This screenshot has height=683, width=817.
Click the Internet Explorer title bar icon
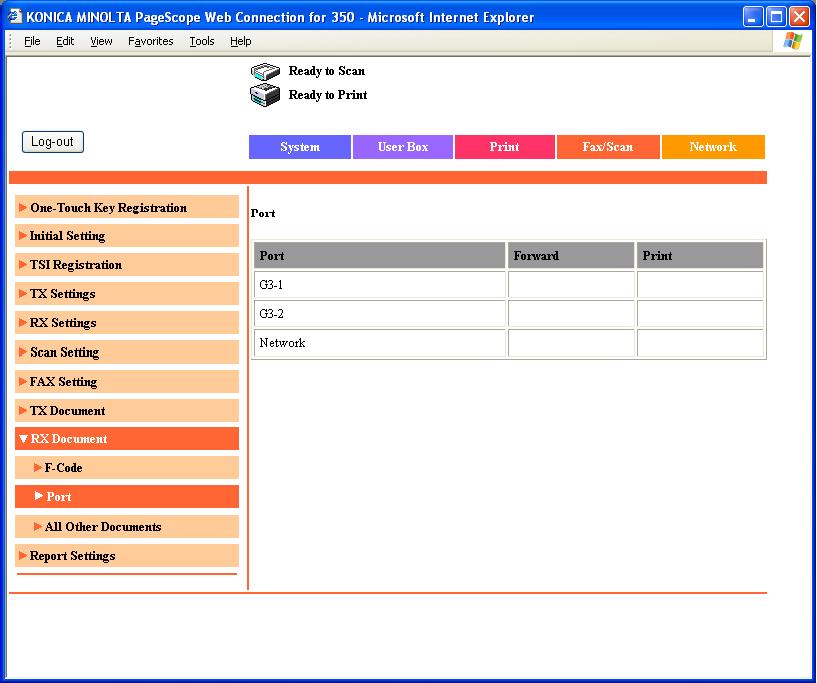coord(14,17)
